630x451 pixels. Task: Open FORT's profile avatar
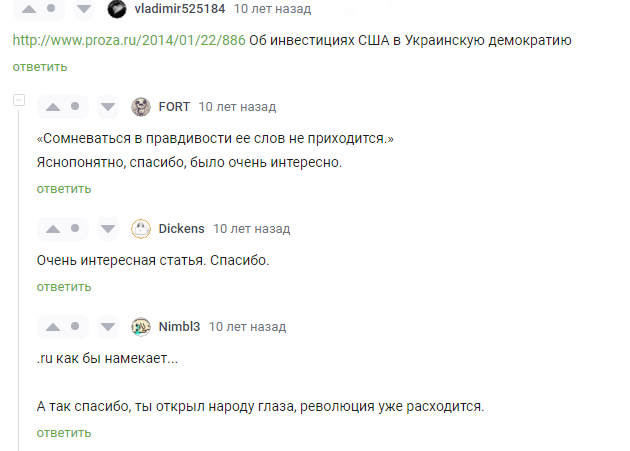click(x=141, y=107)
